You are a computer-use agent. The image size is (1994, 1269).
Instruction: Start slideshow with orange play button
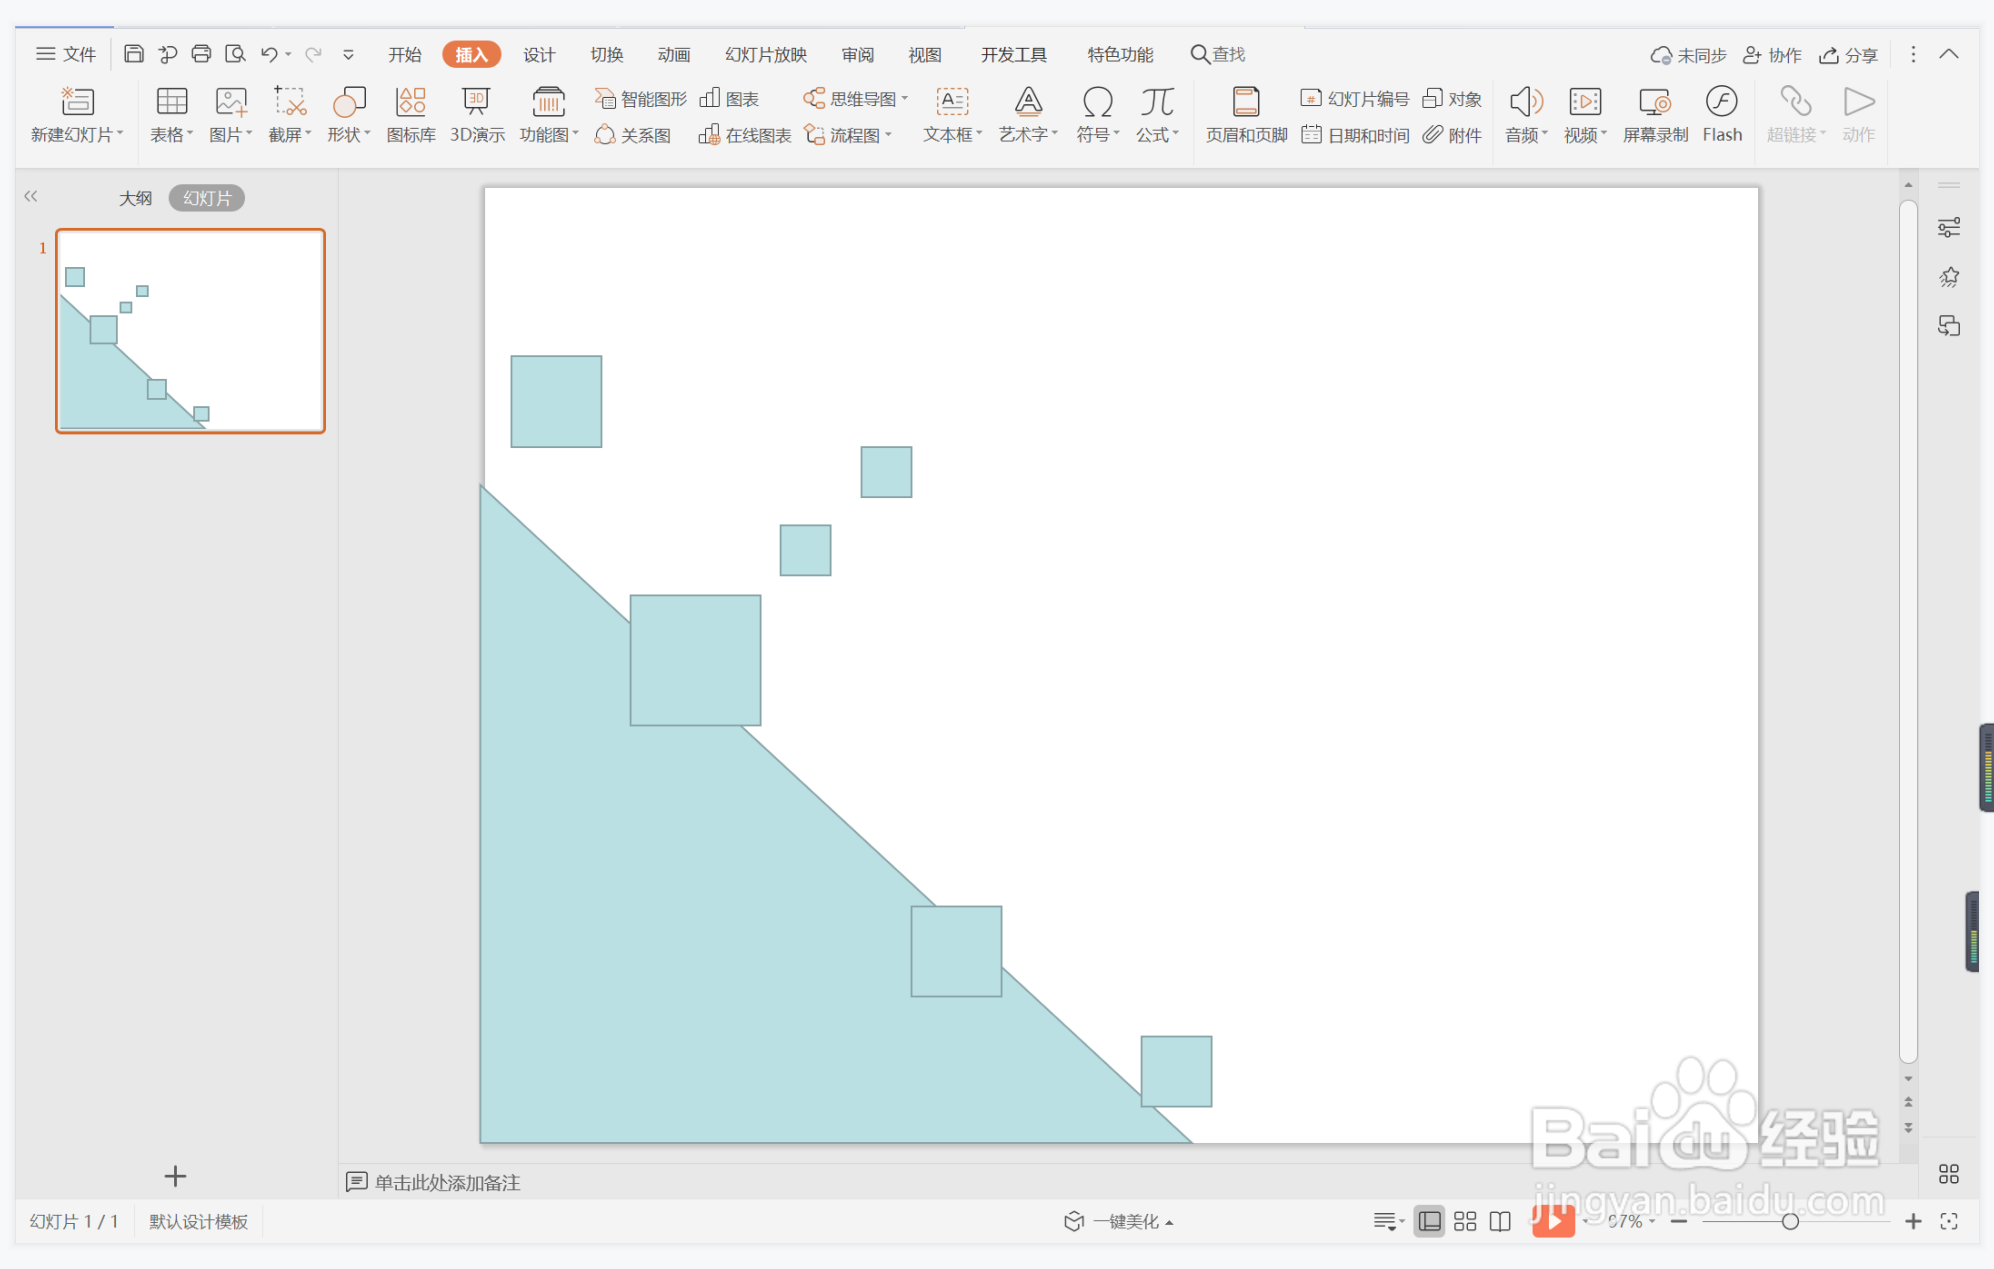point(1552,1221)
